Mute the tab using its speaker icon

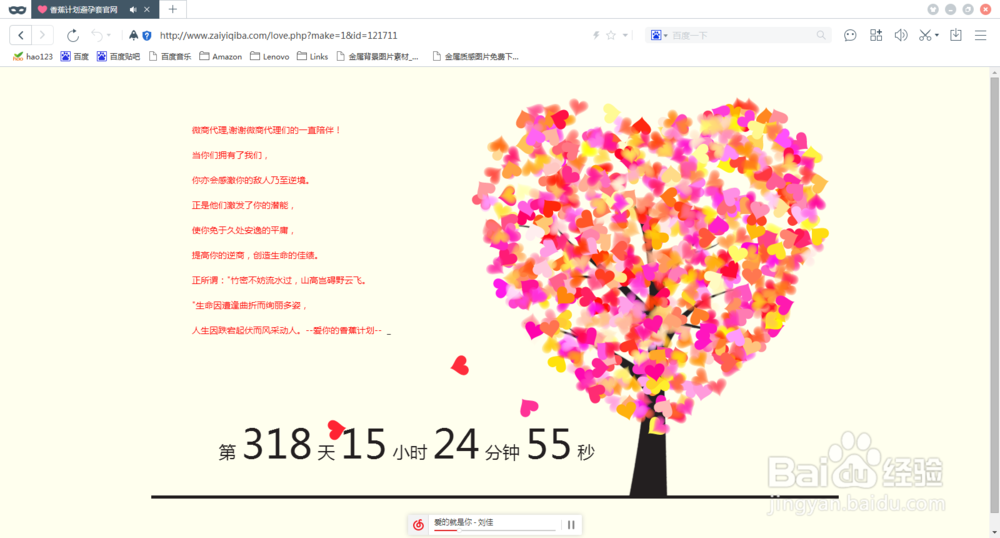133,10
